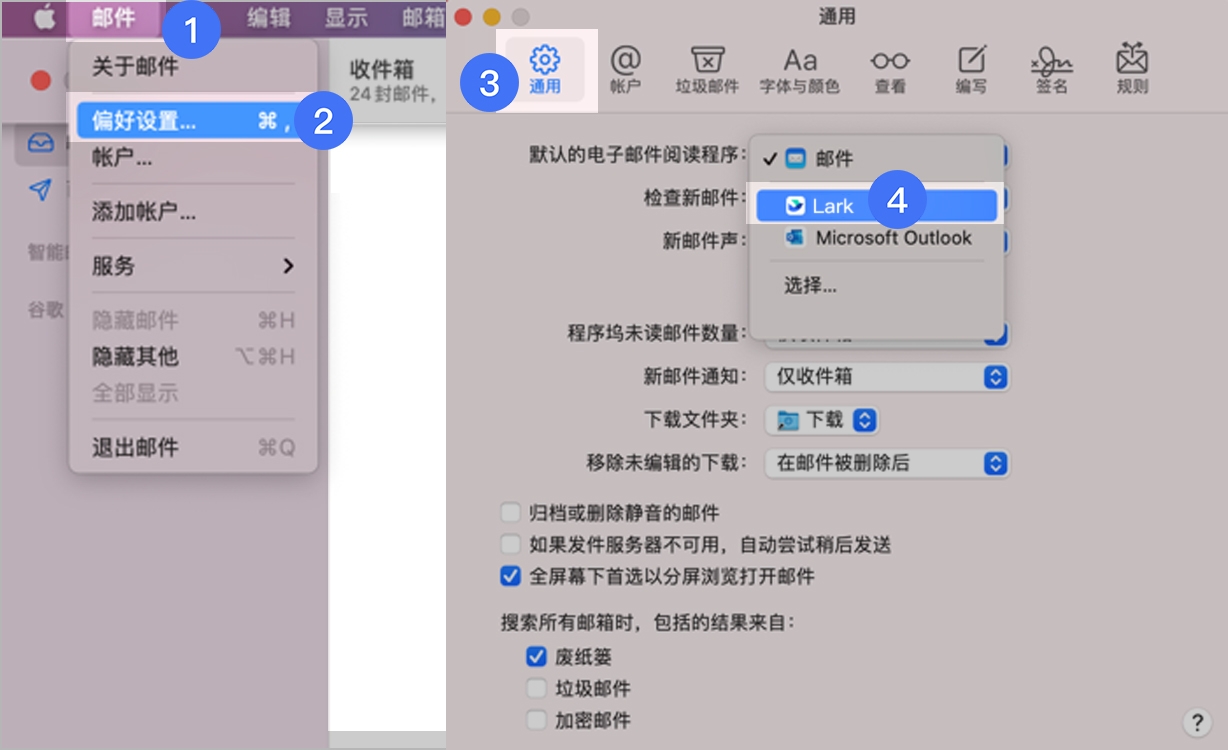Open the Composing (编写) tab

(x=971, y=69)
